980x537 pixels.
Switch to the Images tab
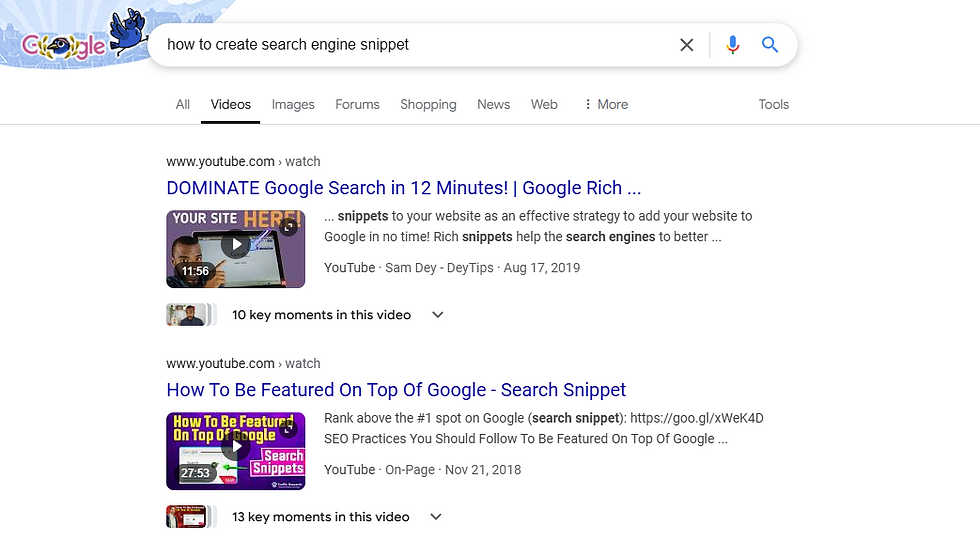coord(293,104)
